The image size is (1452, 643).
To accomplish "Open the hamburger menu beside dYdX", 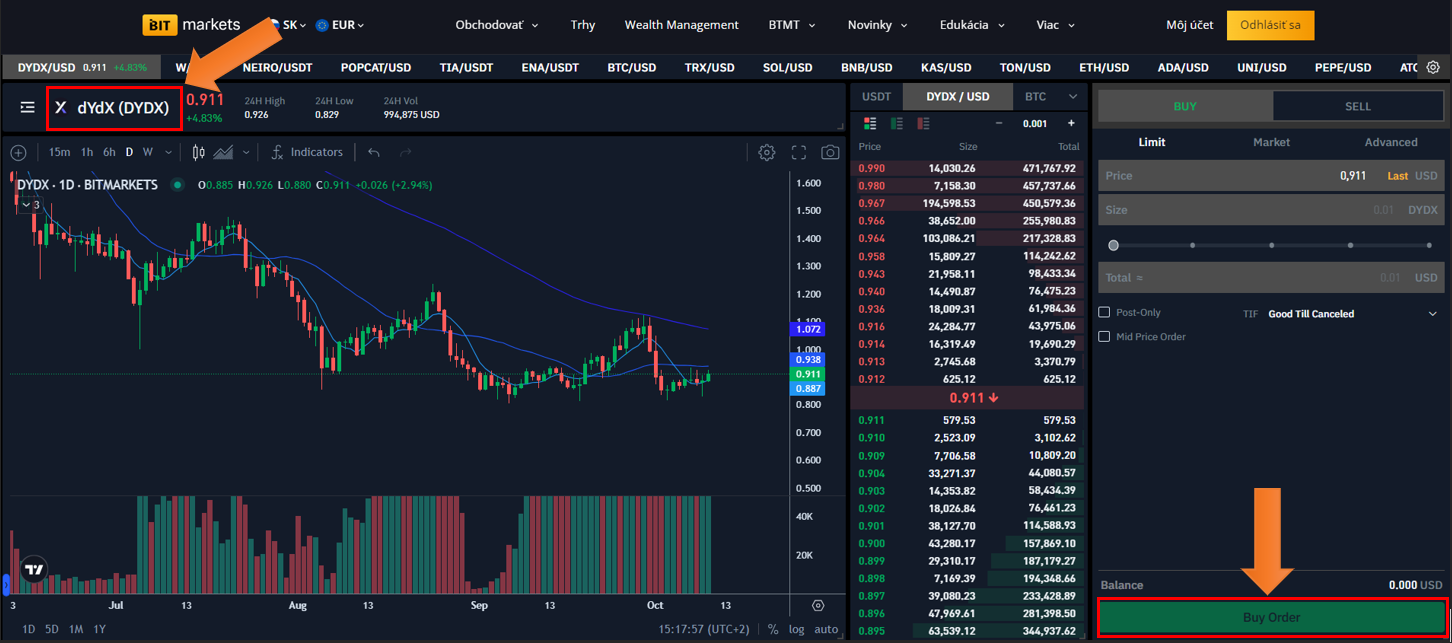I will [x=27, y=107].
